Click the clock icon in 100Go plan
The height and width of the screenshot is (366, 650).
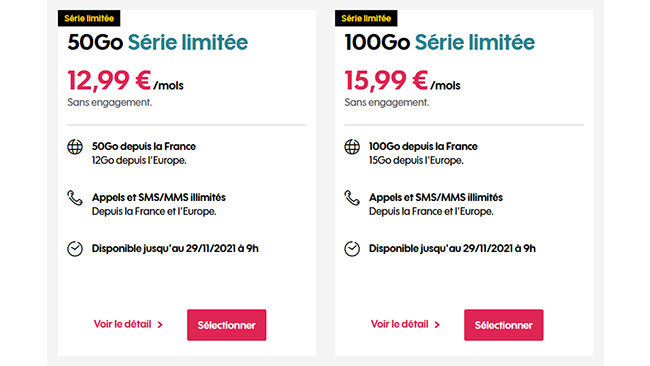352,249
